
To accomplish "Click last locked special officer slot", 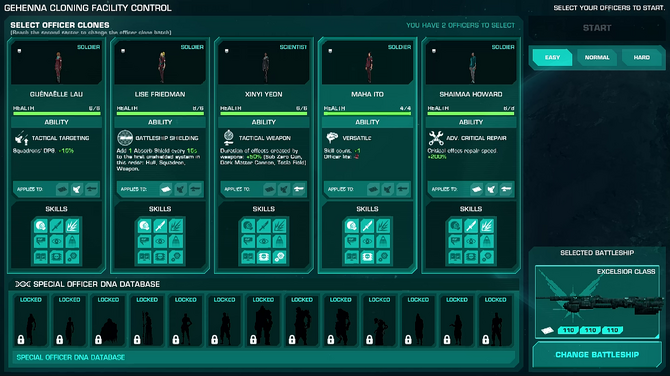I will click(x=495, y=321).
